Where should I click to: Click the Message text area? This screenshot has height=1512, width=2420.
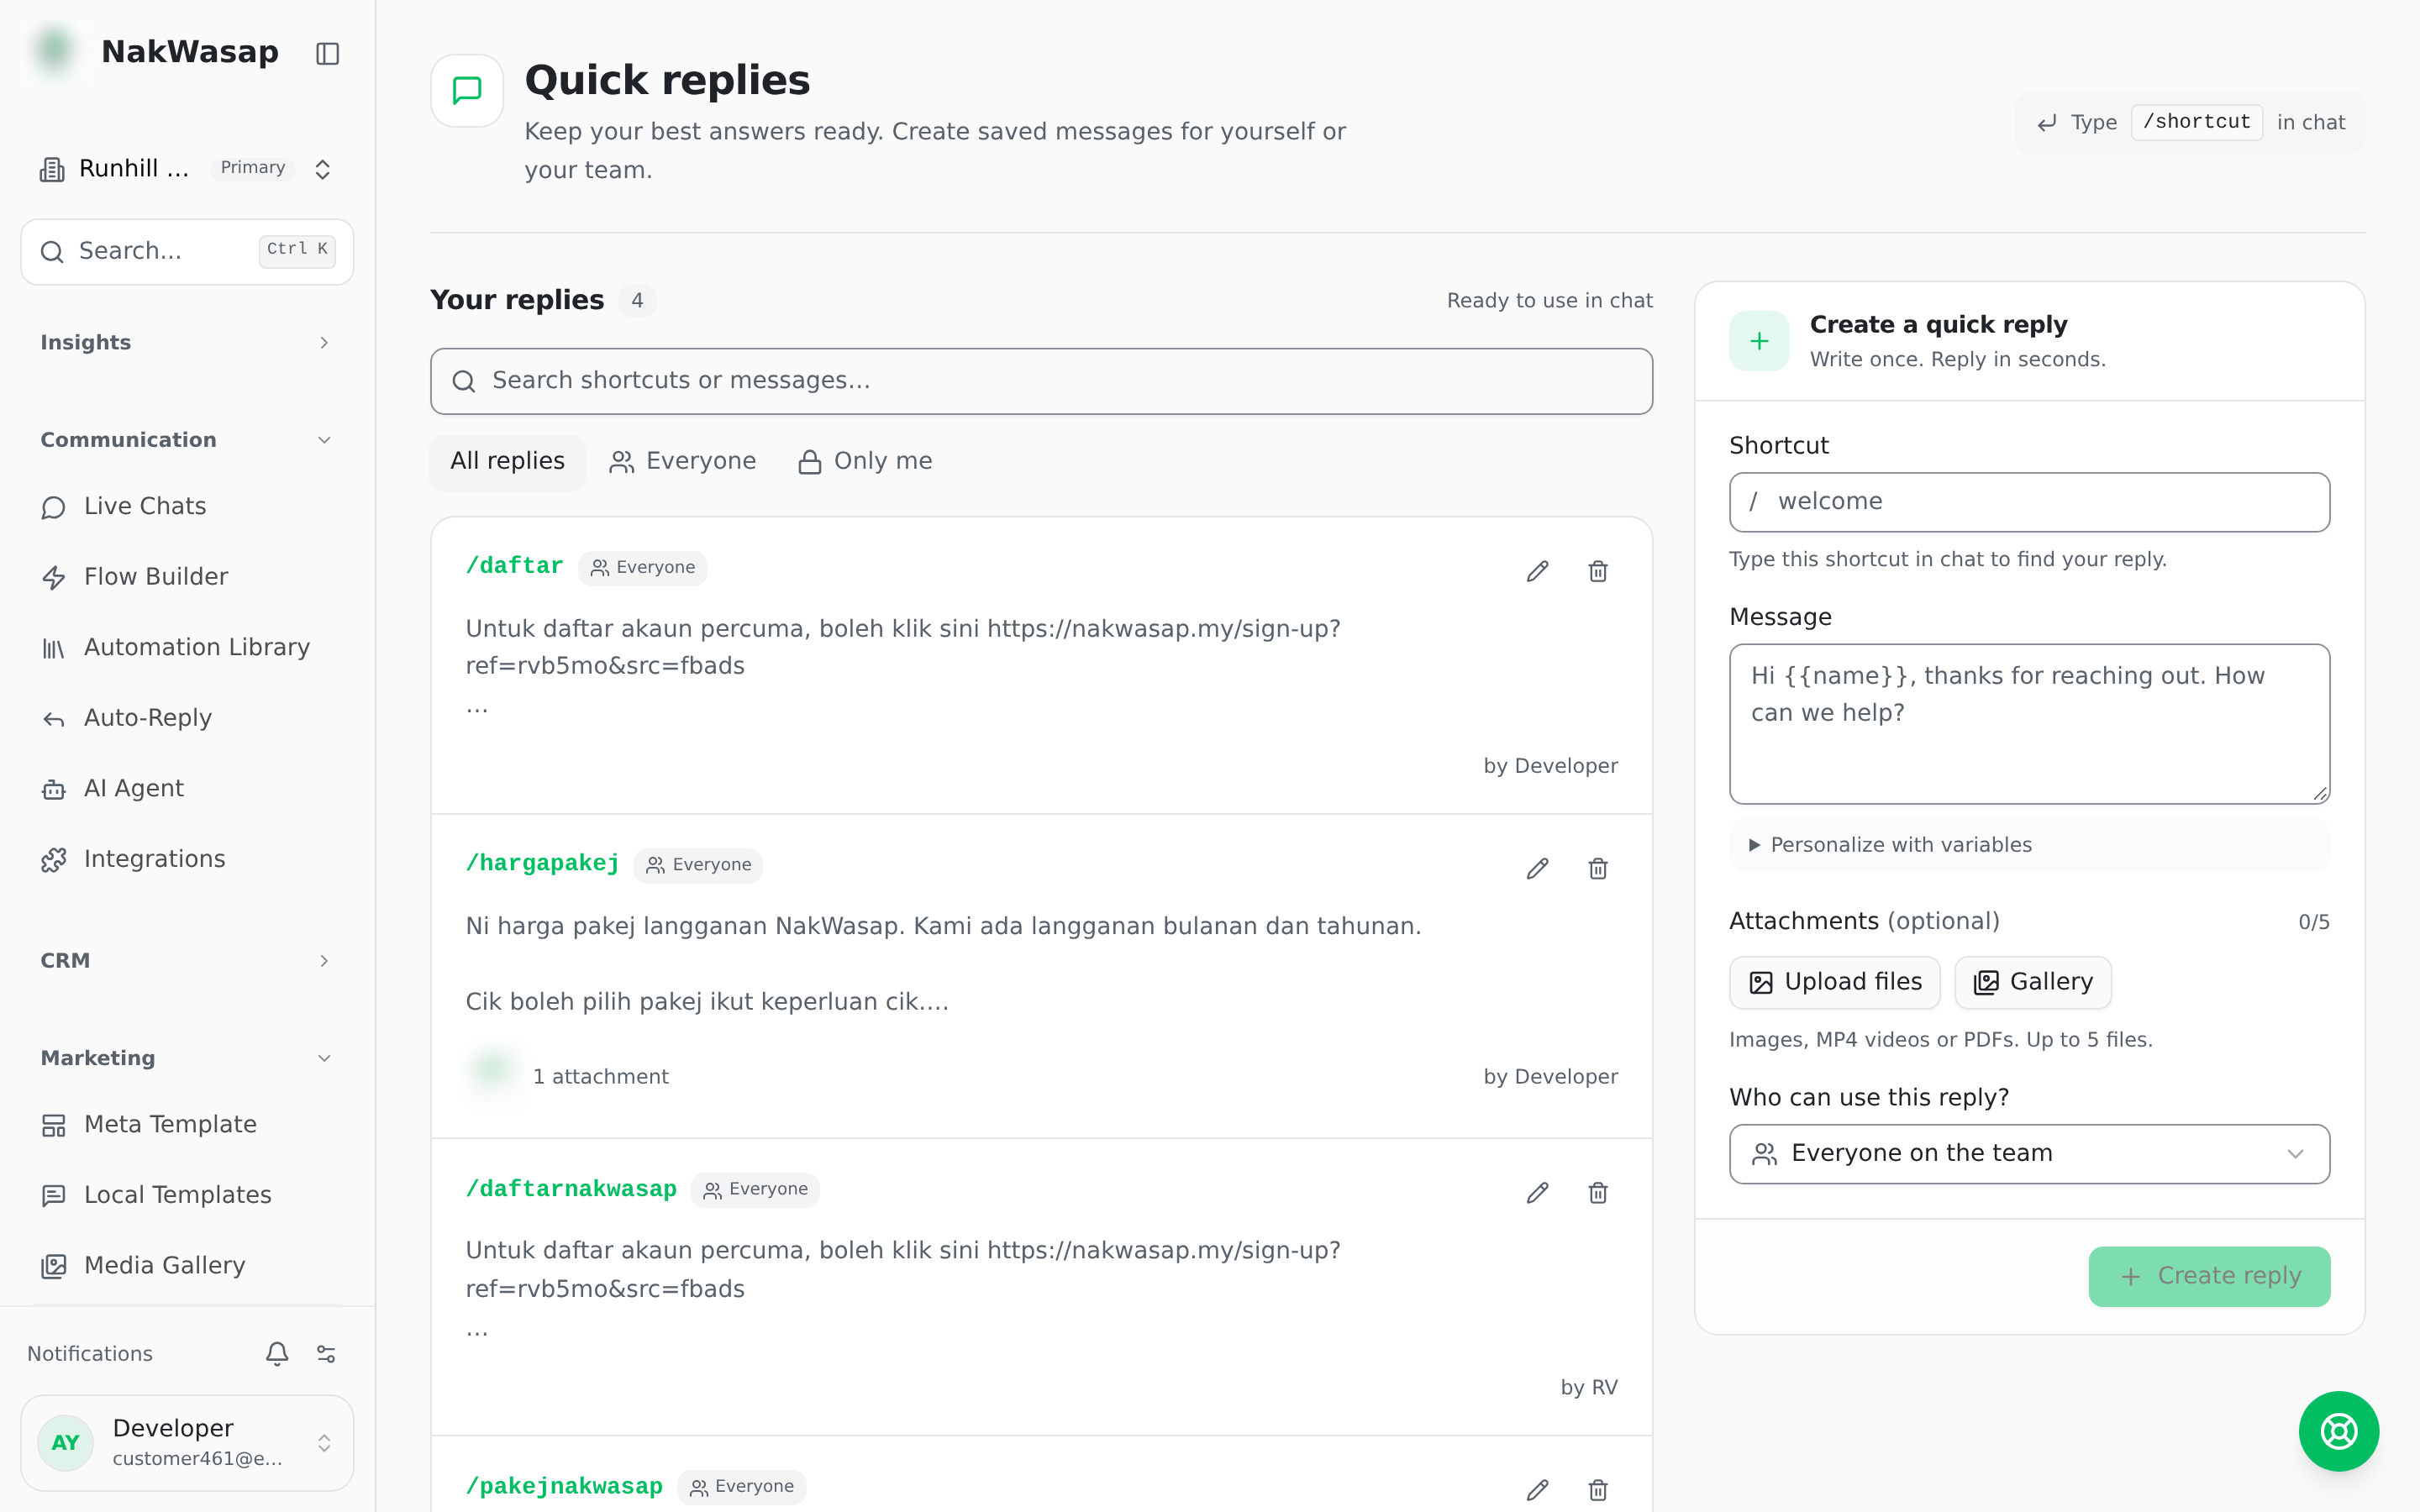(2029, 724)
